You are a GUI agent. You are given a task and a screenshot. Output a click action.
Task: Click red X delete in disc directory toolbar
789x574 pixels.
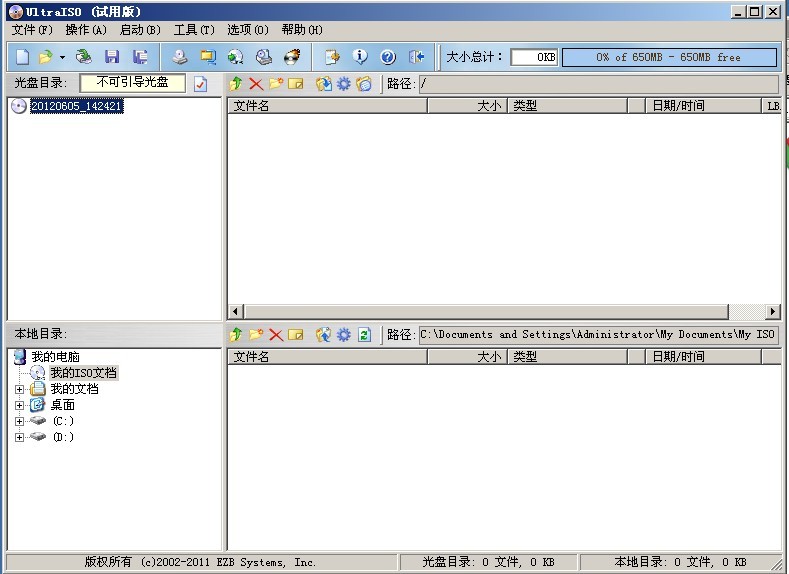256,84
